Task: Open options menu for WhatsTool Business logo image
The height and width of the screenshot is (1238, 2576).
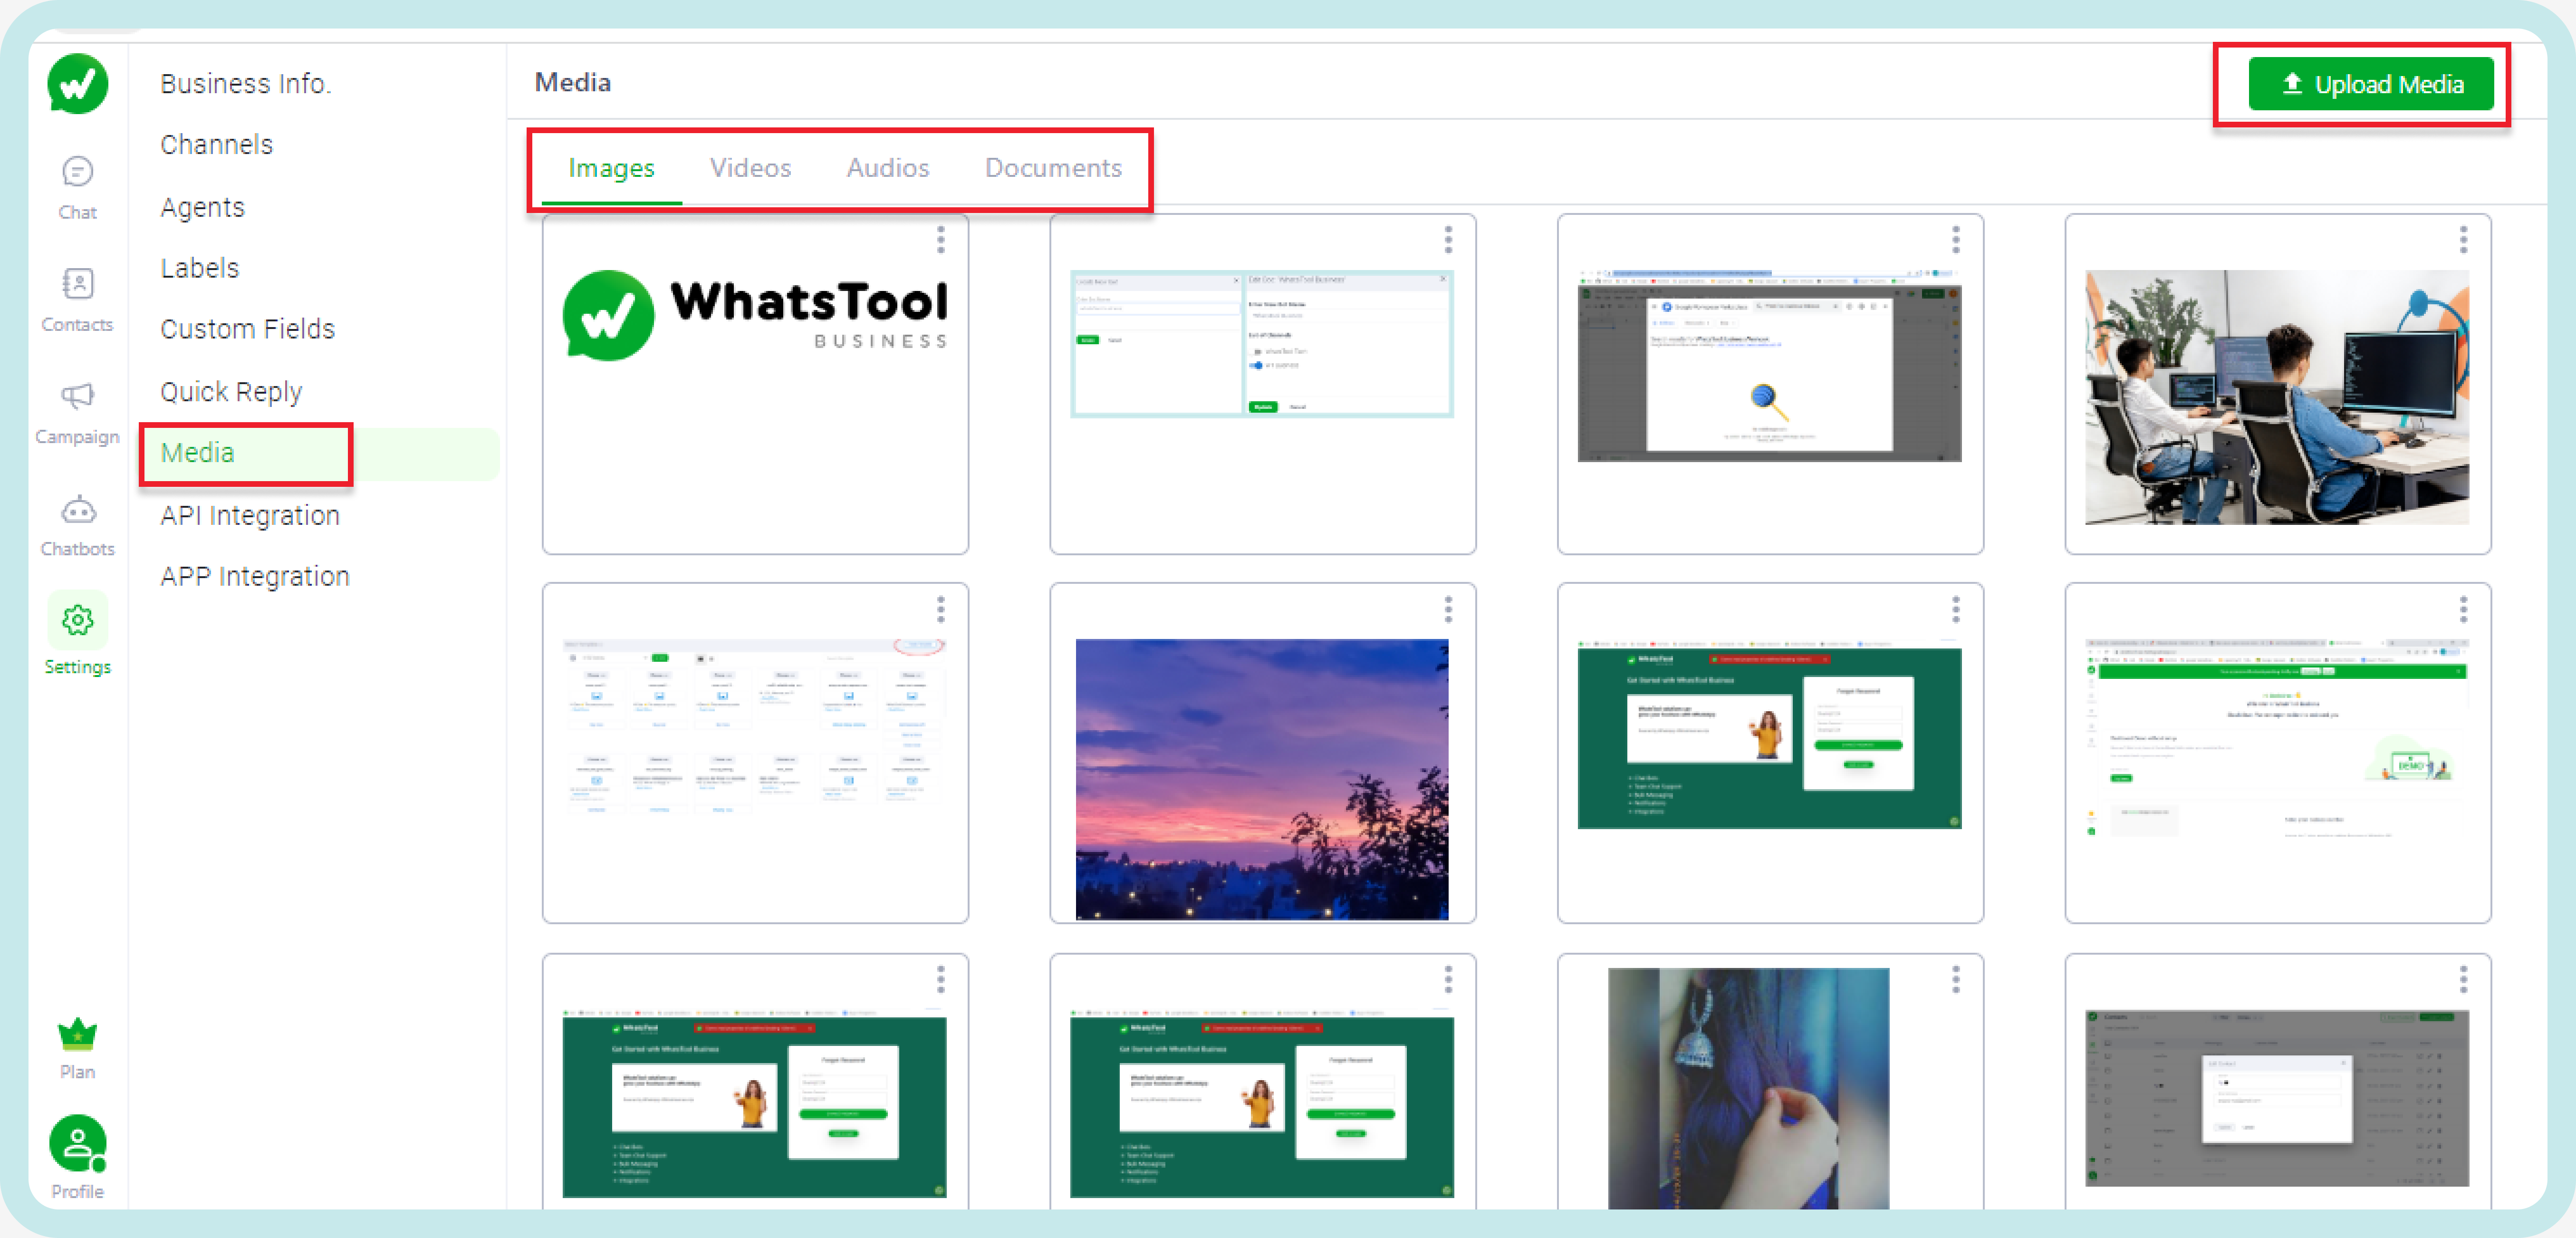Action: (940, 240)
